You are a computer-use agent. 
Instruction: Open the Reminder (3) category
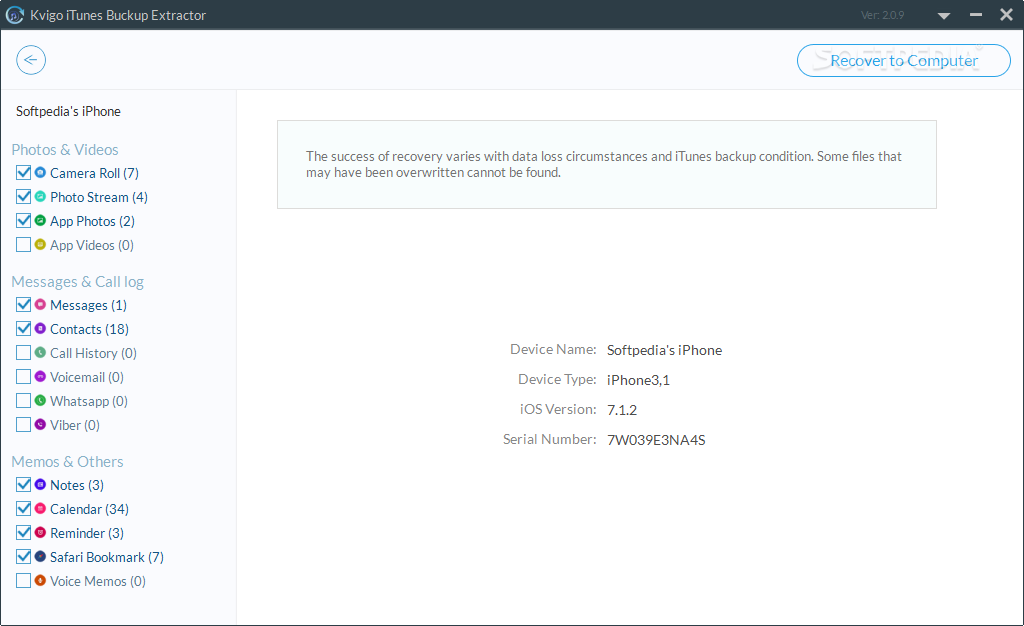point(87,533)
